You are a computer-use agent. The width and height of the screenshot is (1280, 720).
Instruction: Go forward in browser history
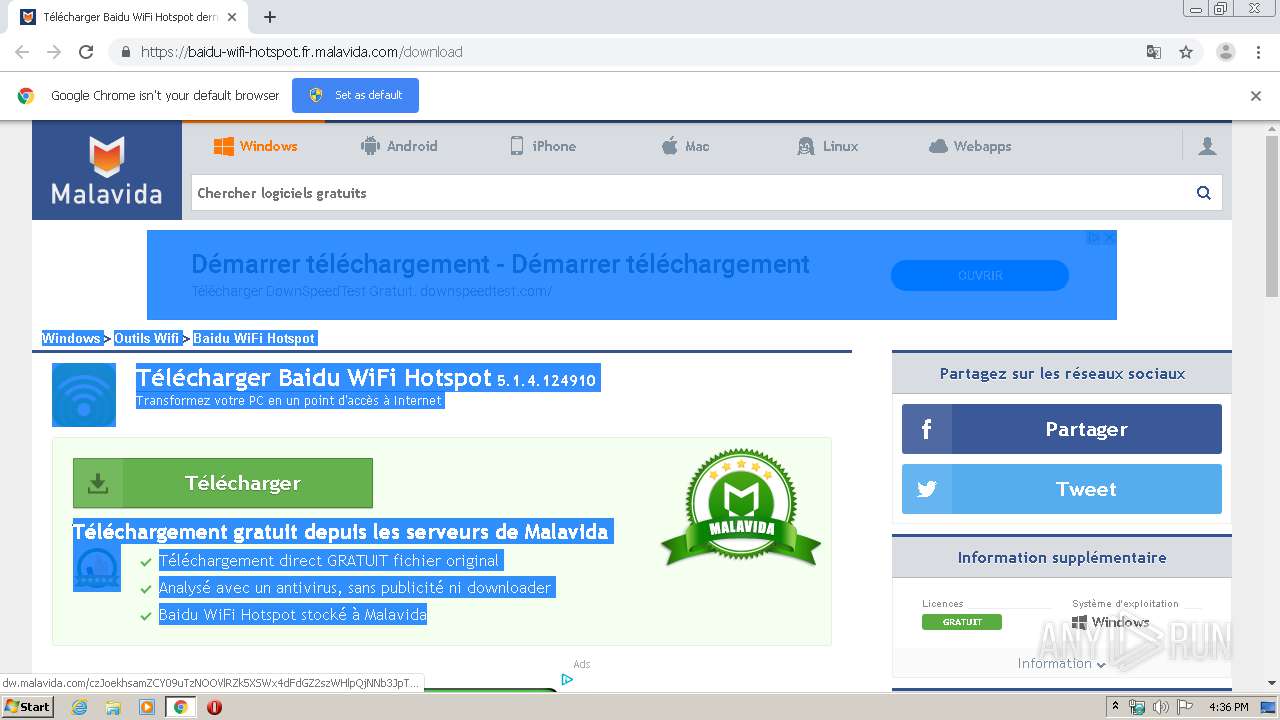(x=54, y=52)
